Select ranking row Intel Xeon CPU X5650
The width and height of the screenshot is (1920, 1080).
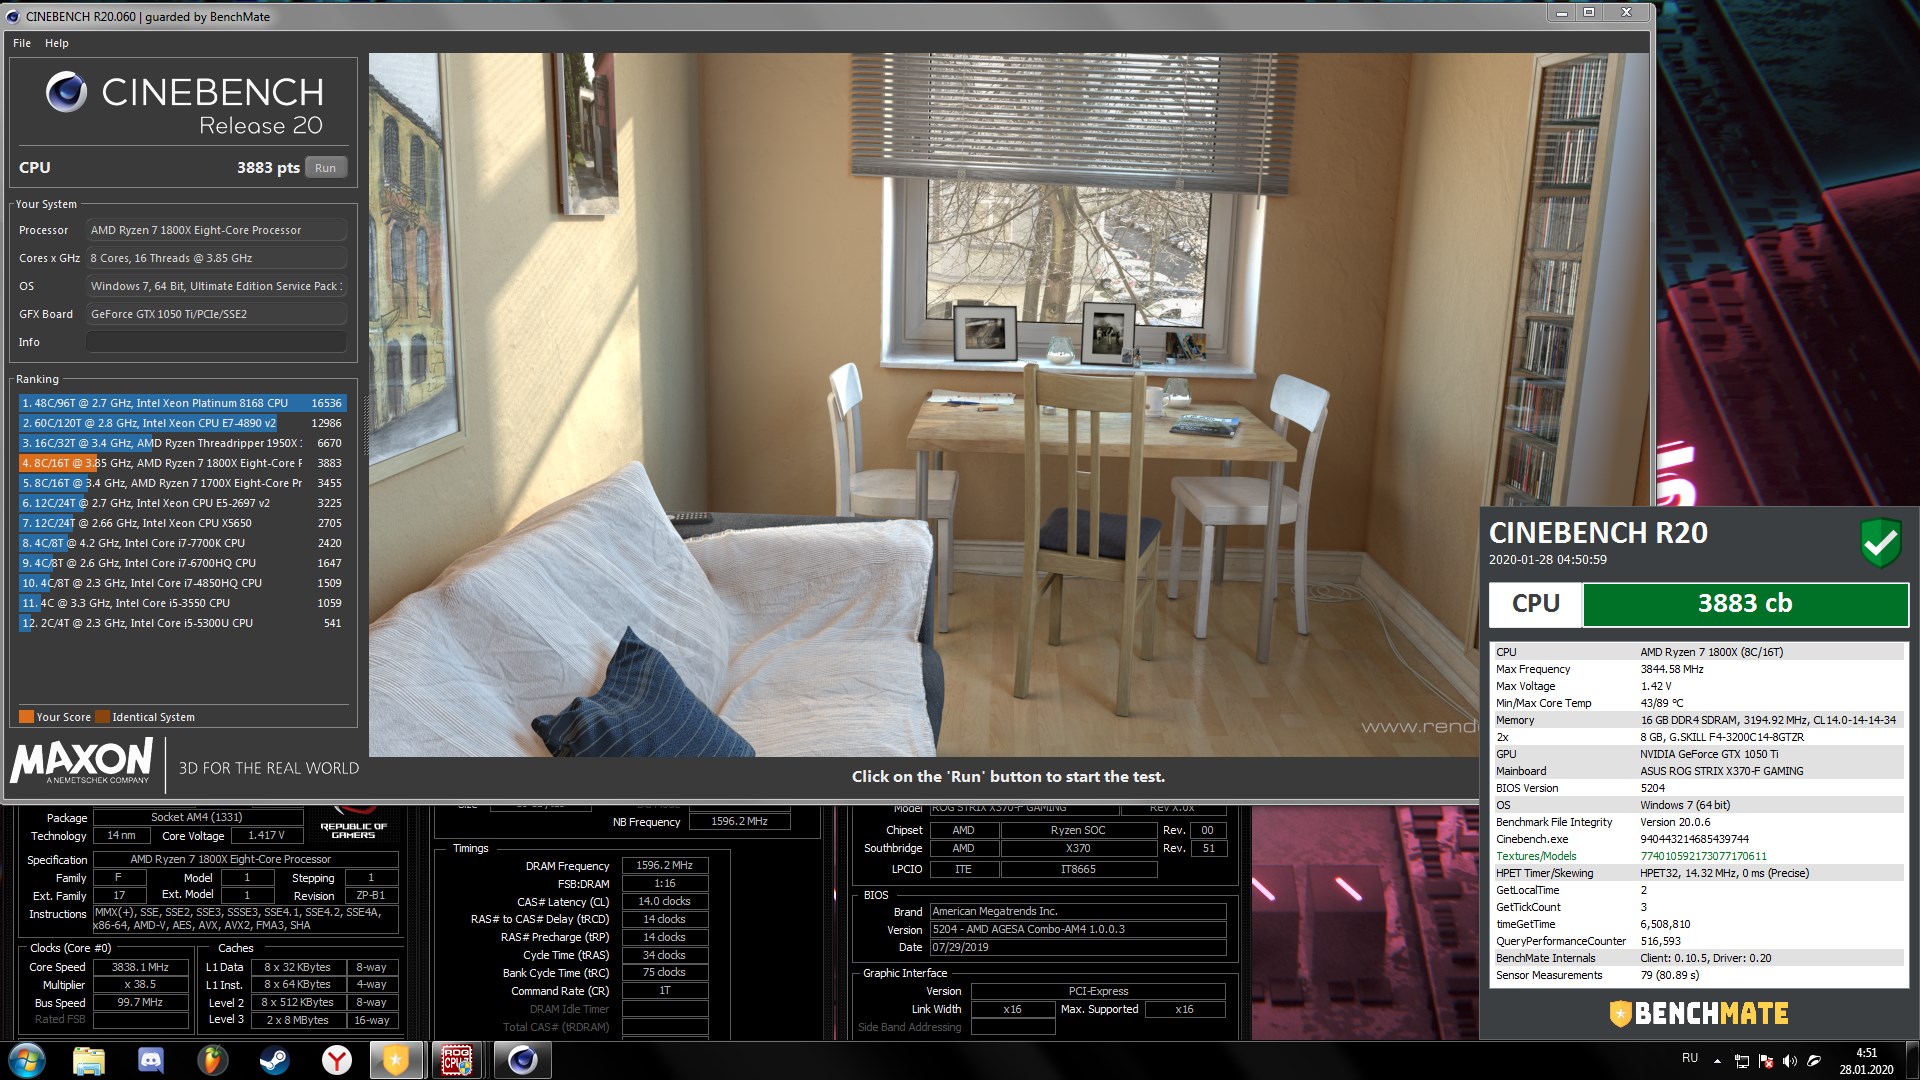coord(182,523)
